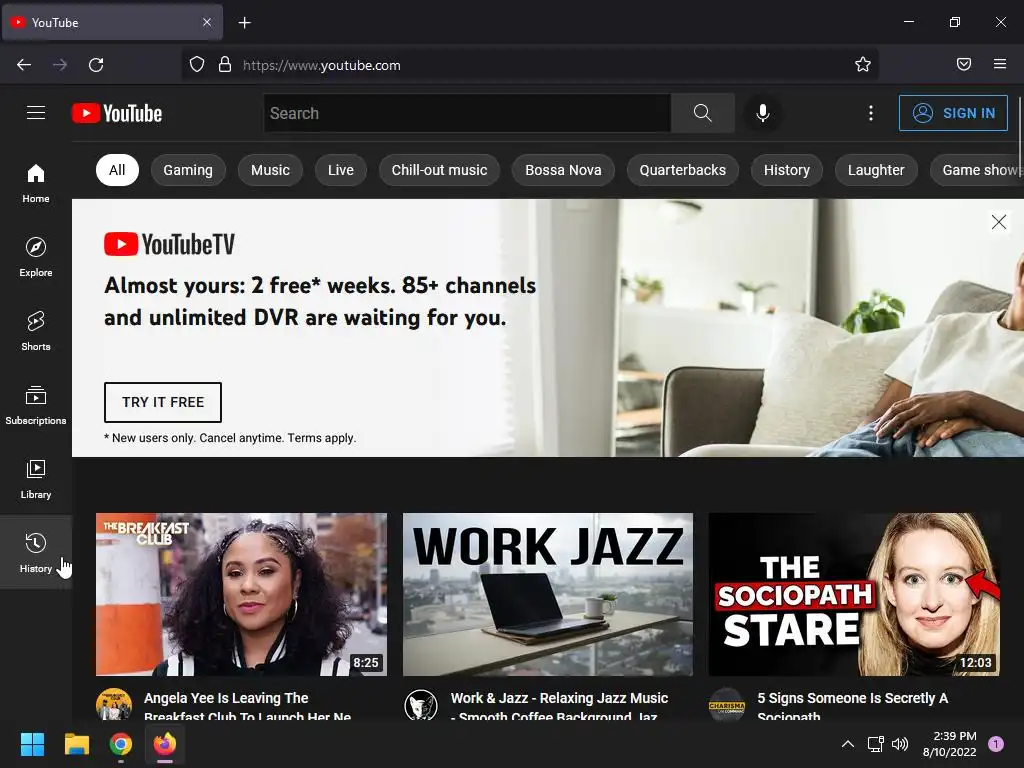Image resolution: width=1024 pixels, height=768 pixels.
Task: Open Subscriptions in sidebar
Action: pyautogui.click(x=36, y=405)
